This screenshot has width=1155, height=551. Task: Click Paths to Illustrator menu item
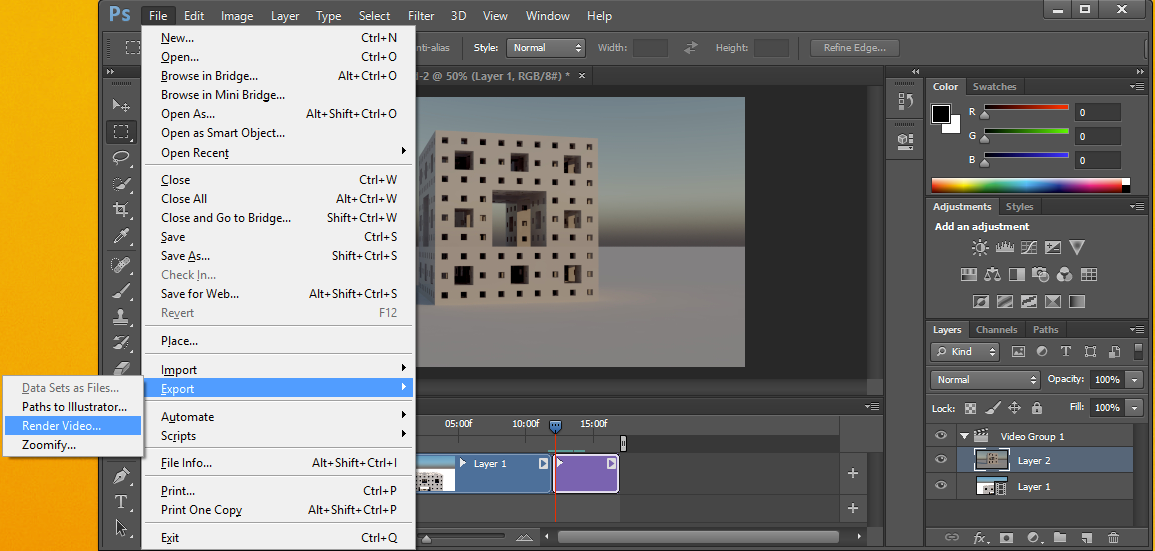click(x=72, y=406)
